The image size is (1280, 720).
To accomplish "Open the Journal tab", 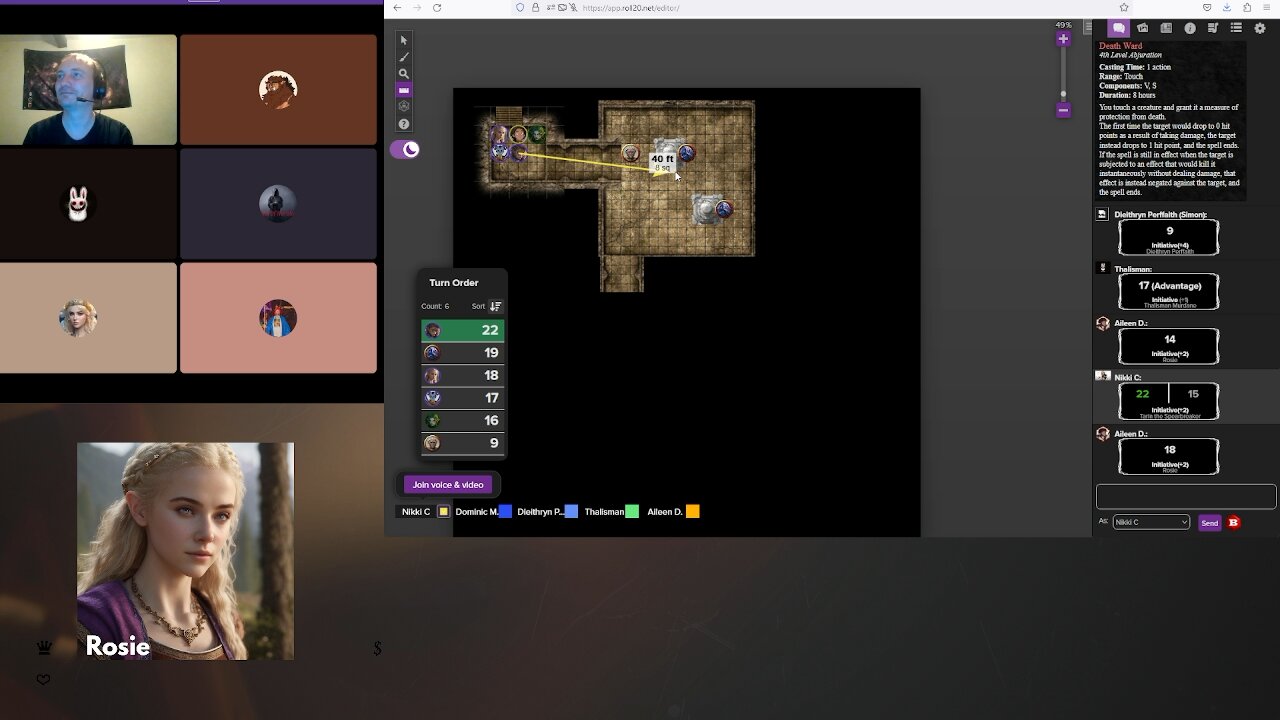I will click(x=1166, y=28).
